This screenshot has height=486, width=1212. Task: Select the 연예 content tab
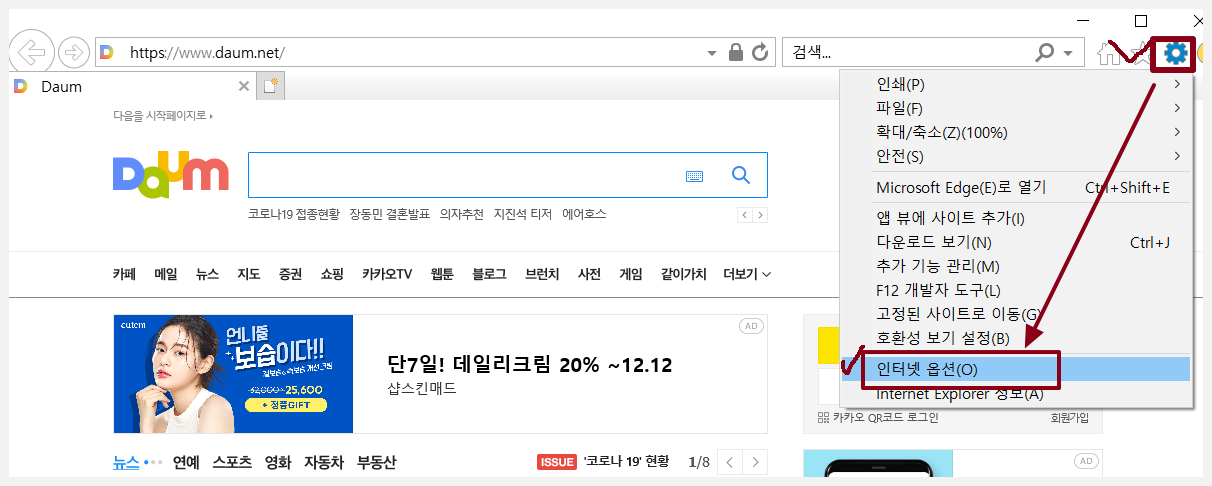[186, 462]
